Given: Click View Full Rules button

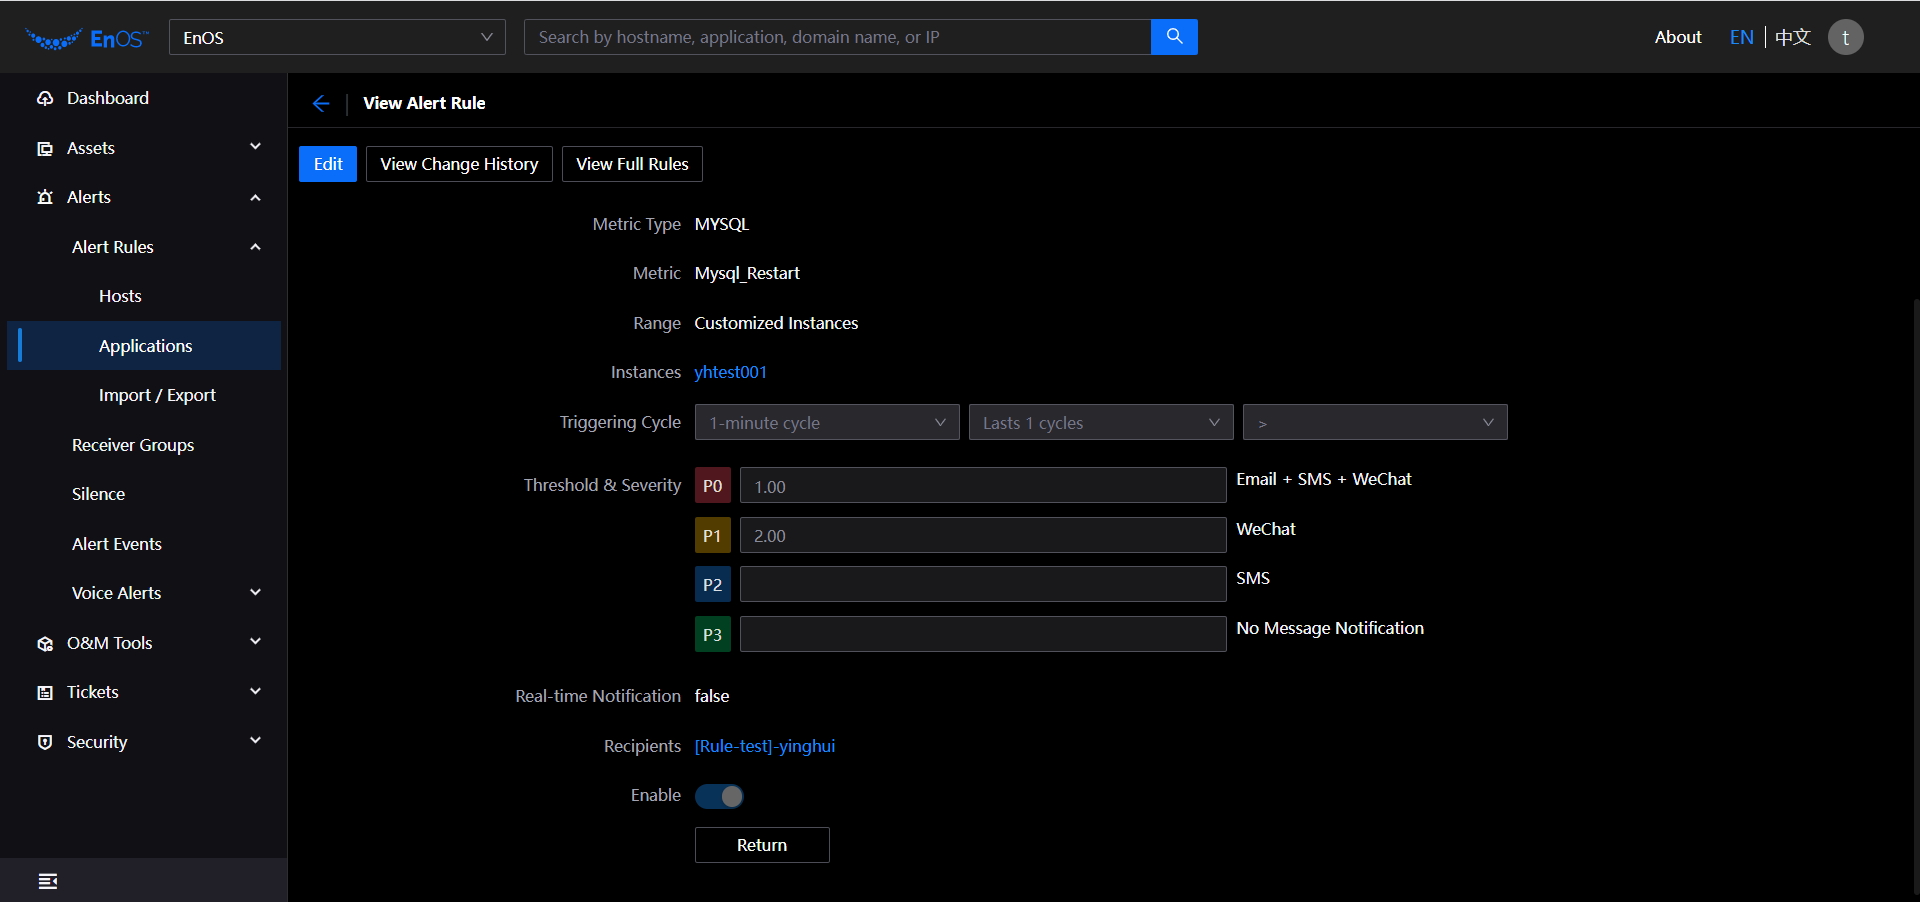Looking at the screenshot, I should coord(632,164).
